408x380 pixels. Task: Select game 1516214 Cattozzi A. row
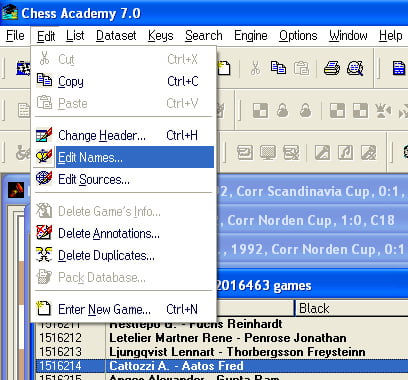(x=222, y=366)
